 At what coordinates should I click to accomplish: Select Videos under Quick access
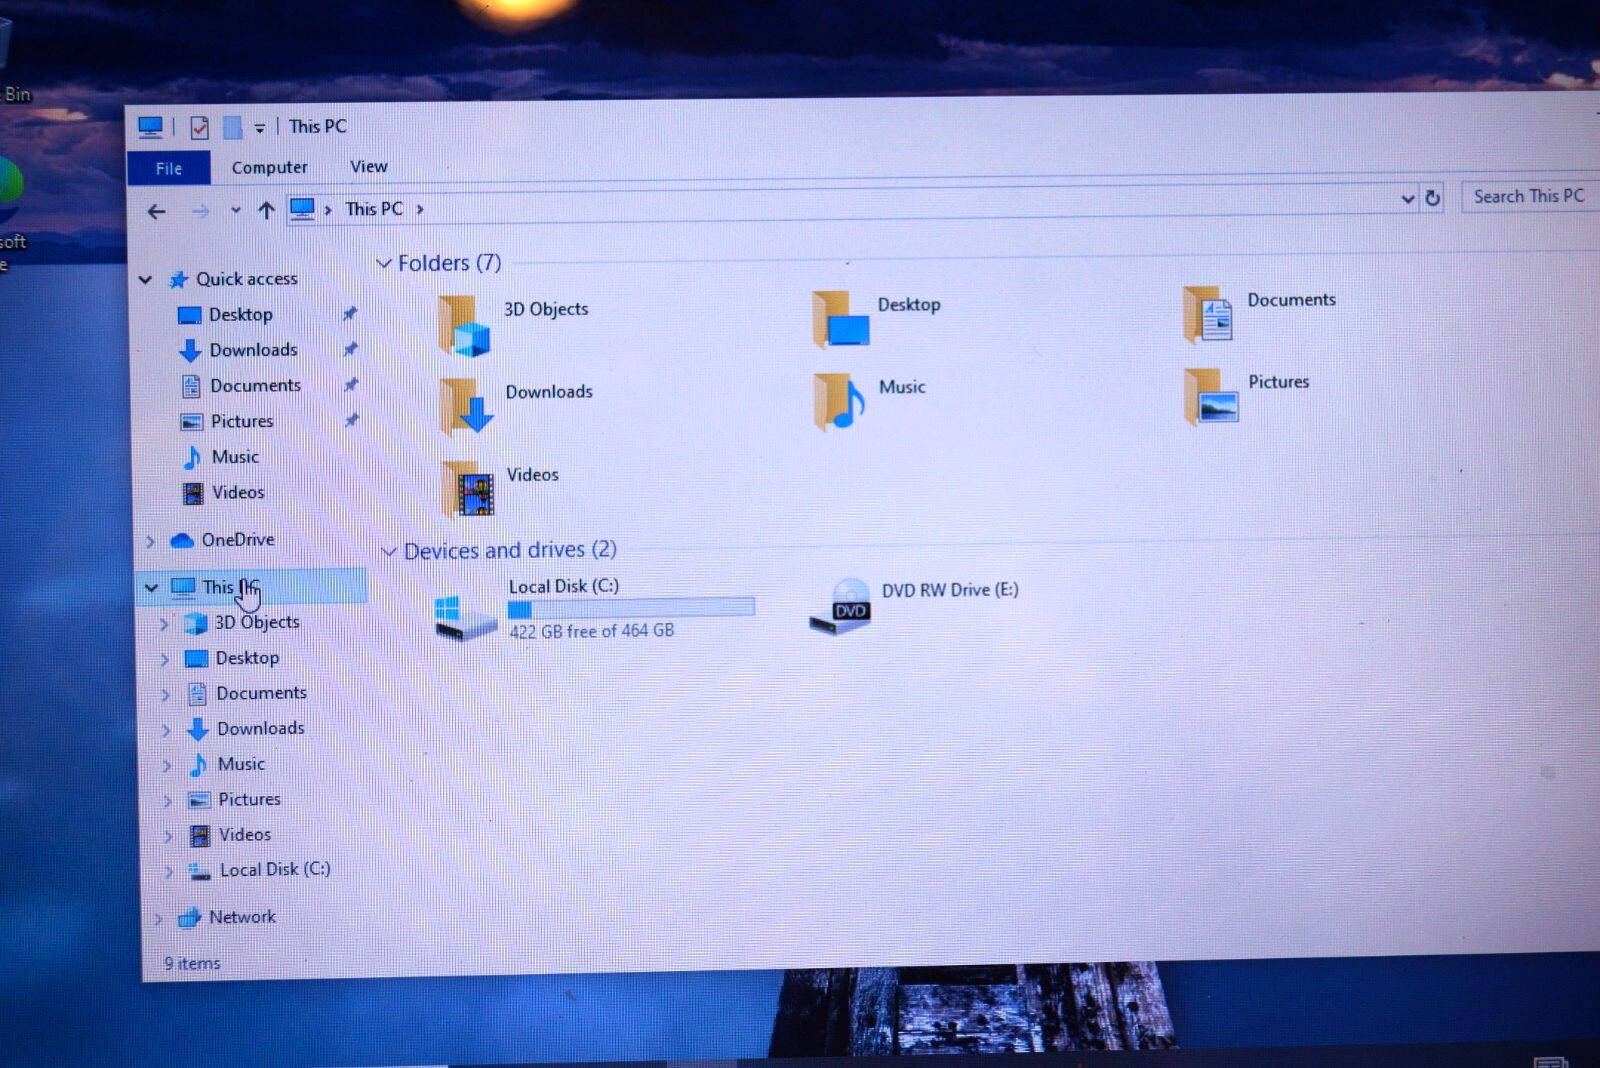click(238, 492)
